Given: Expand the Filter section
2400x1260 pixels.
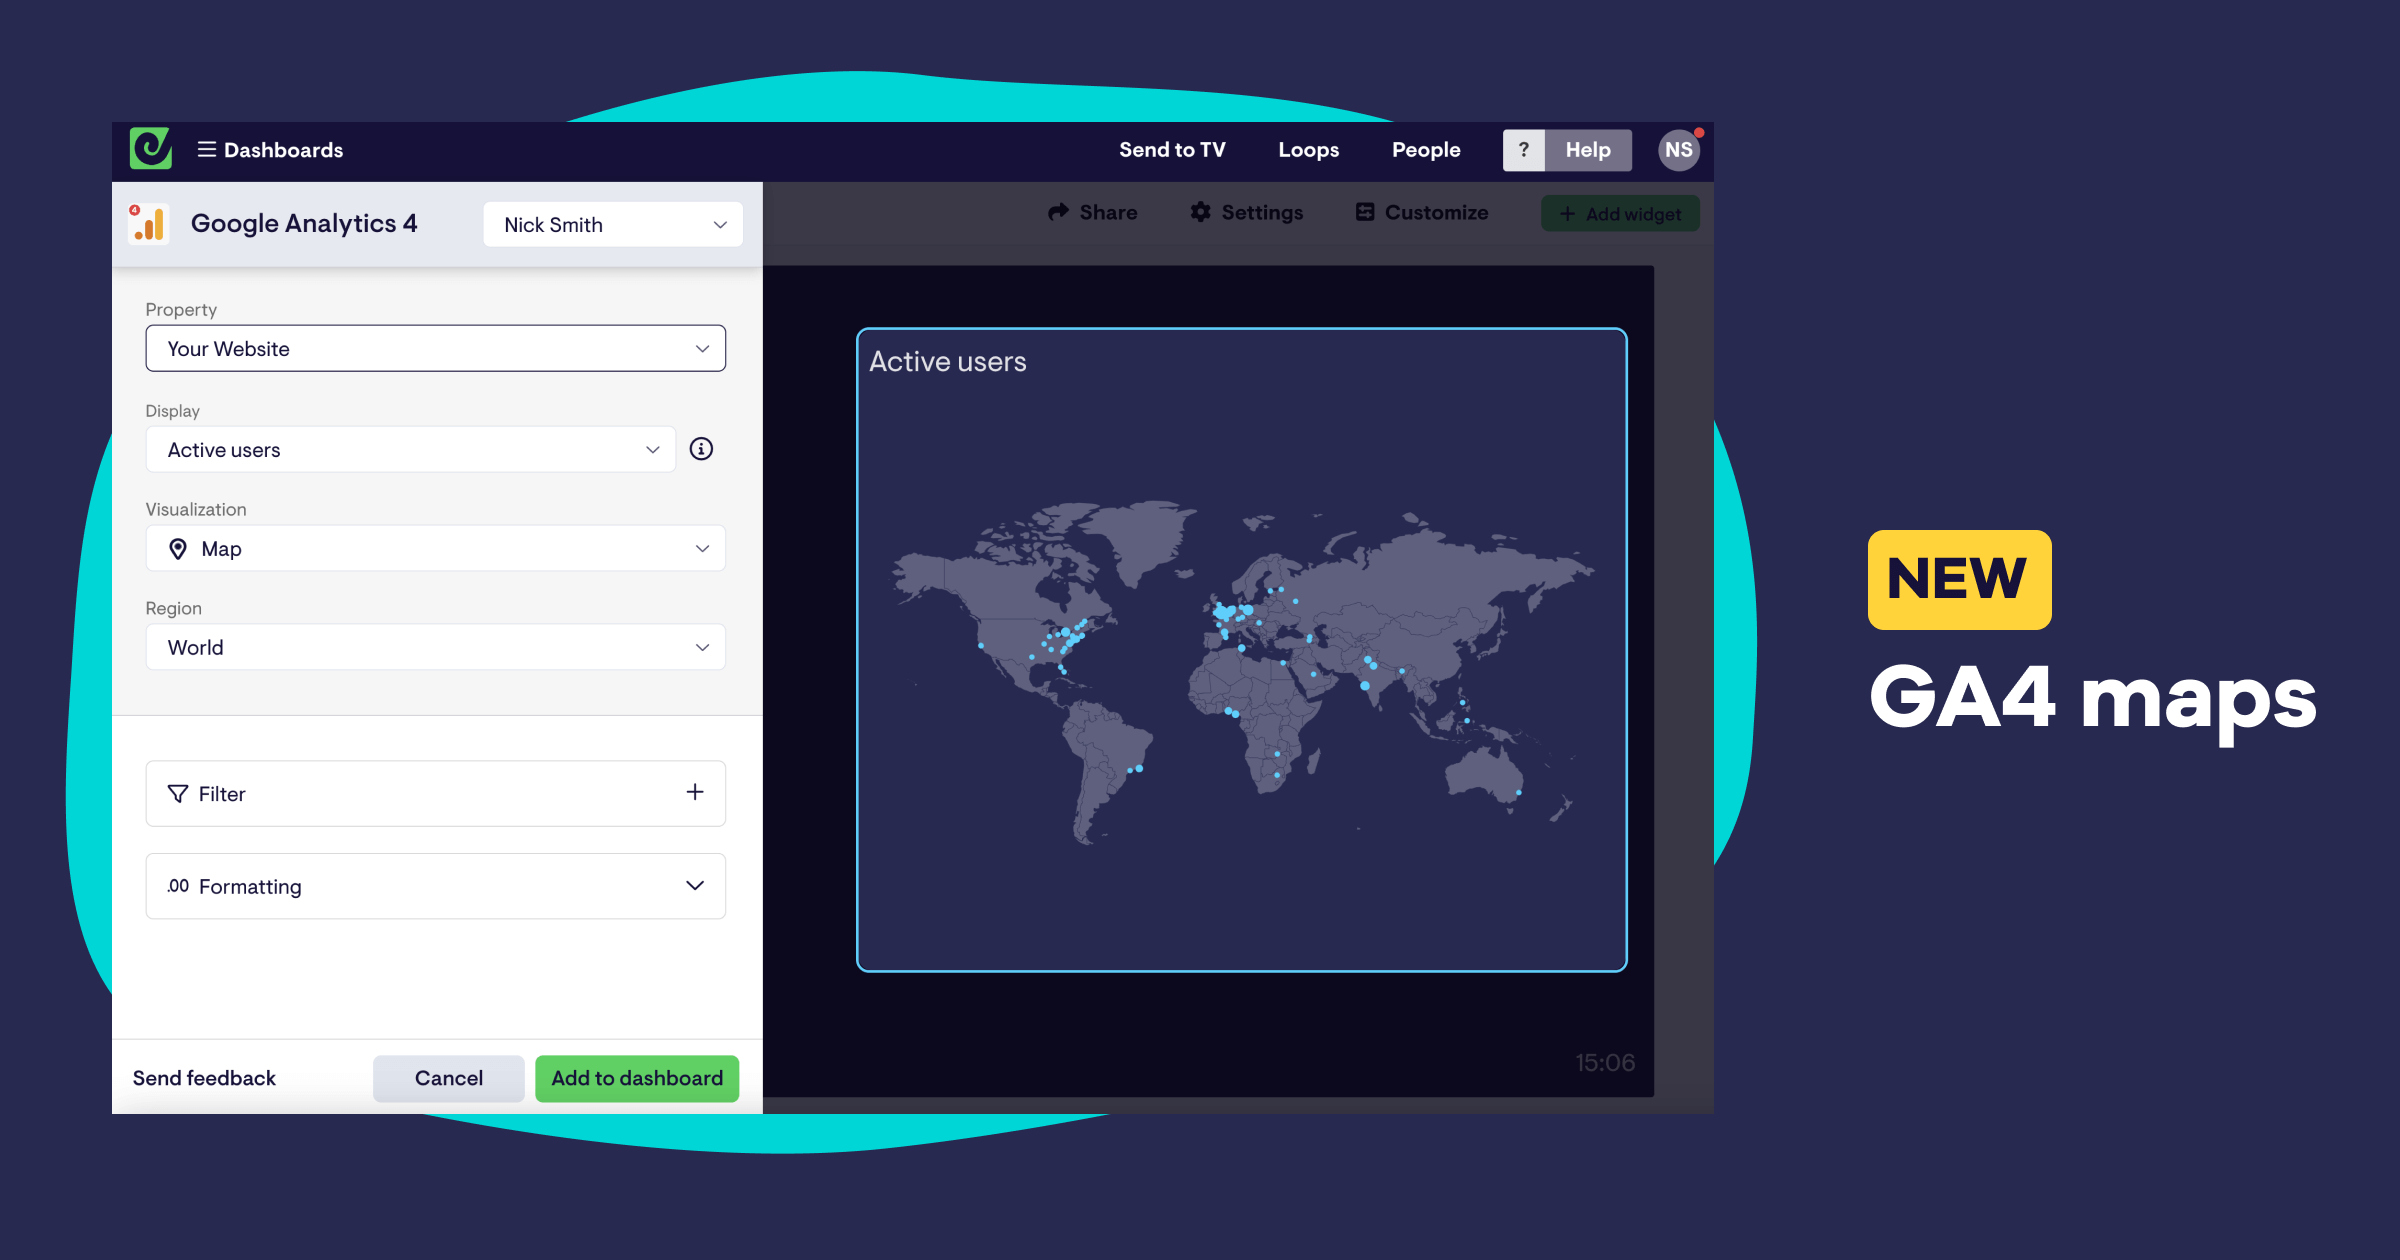Looking at the screenshot, I should [x=436, y=794].
